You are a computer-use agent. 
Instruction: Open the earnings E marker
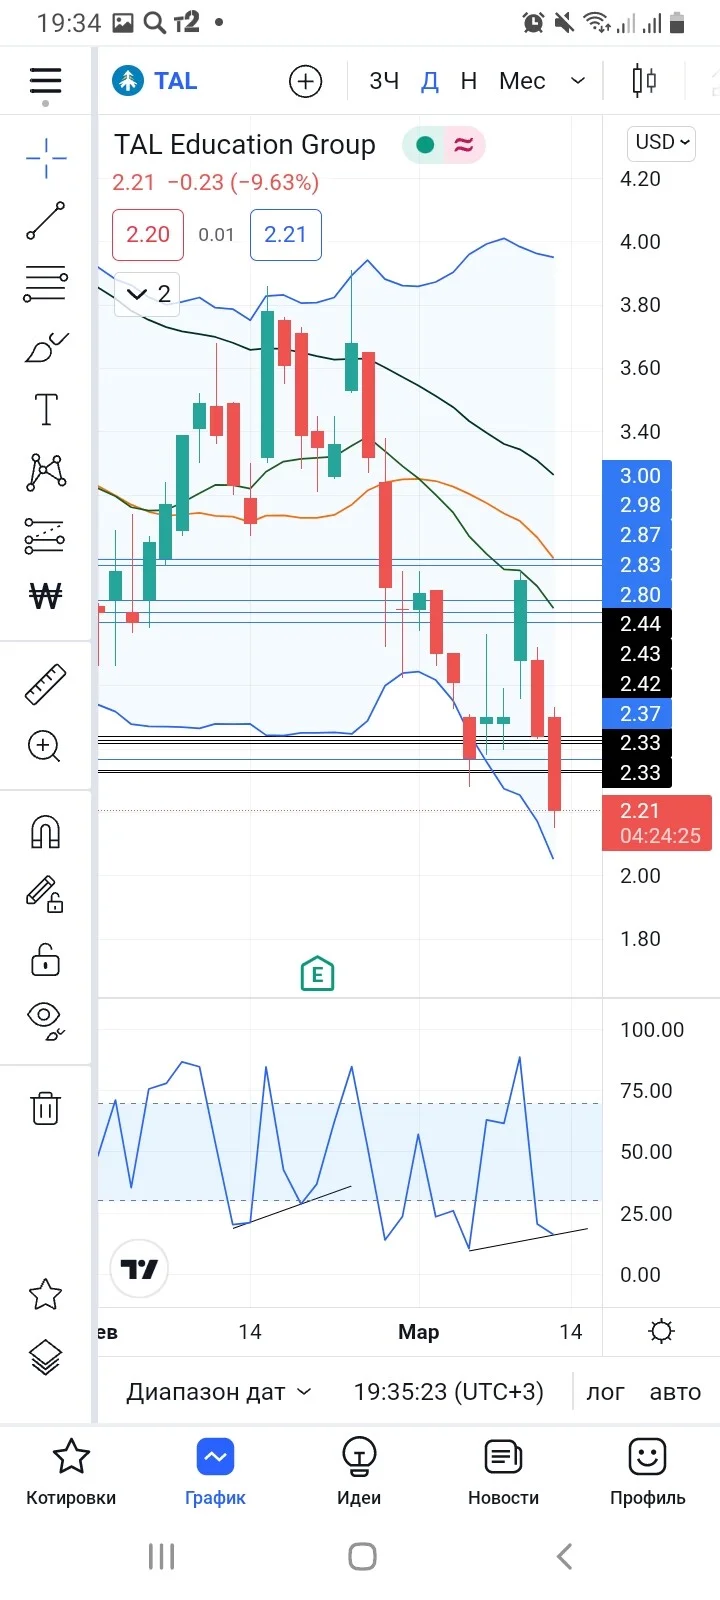coord(317,973)
